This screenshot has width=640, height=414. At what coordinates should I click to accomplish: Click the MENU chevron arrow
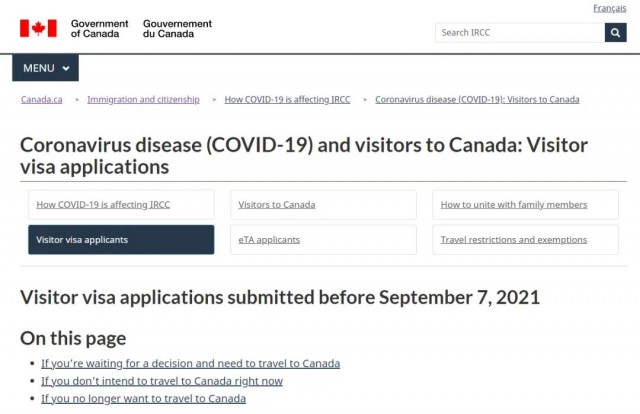tap(66, 68)
